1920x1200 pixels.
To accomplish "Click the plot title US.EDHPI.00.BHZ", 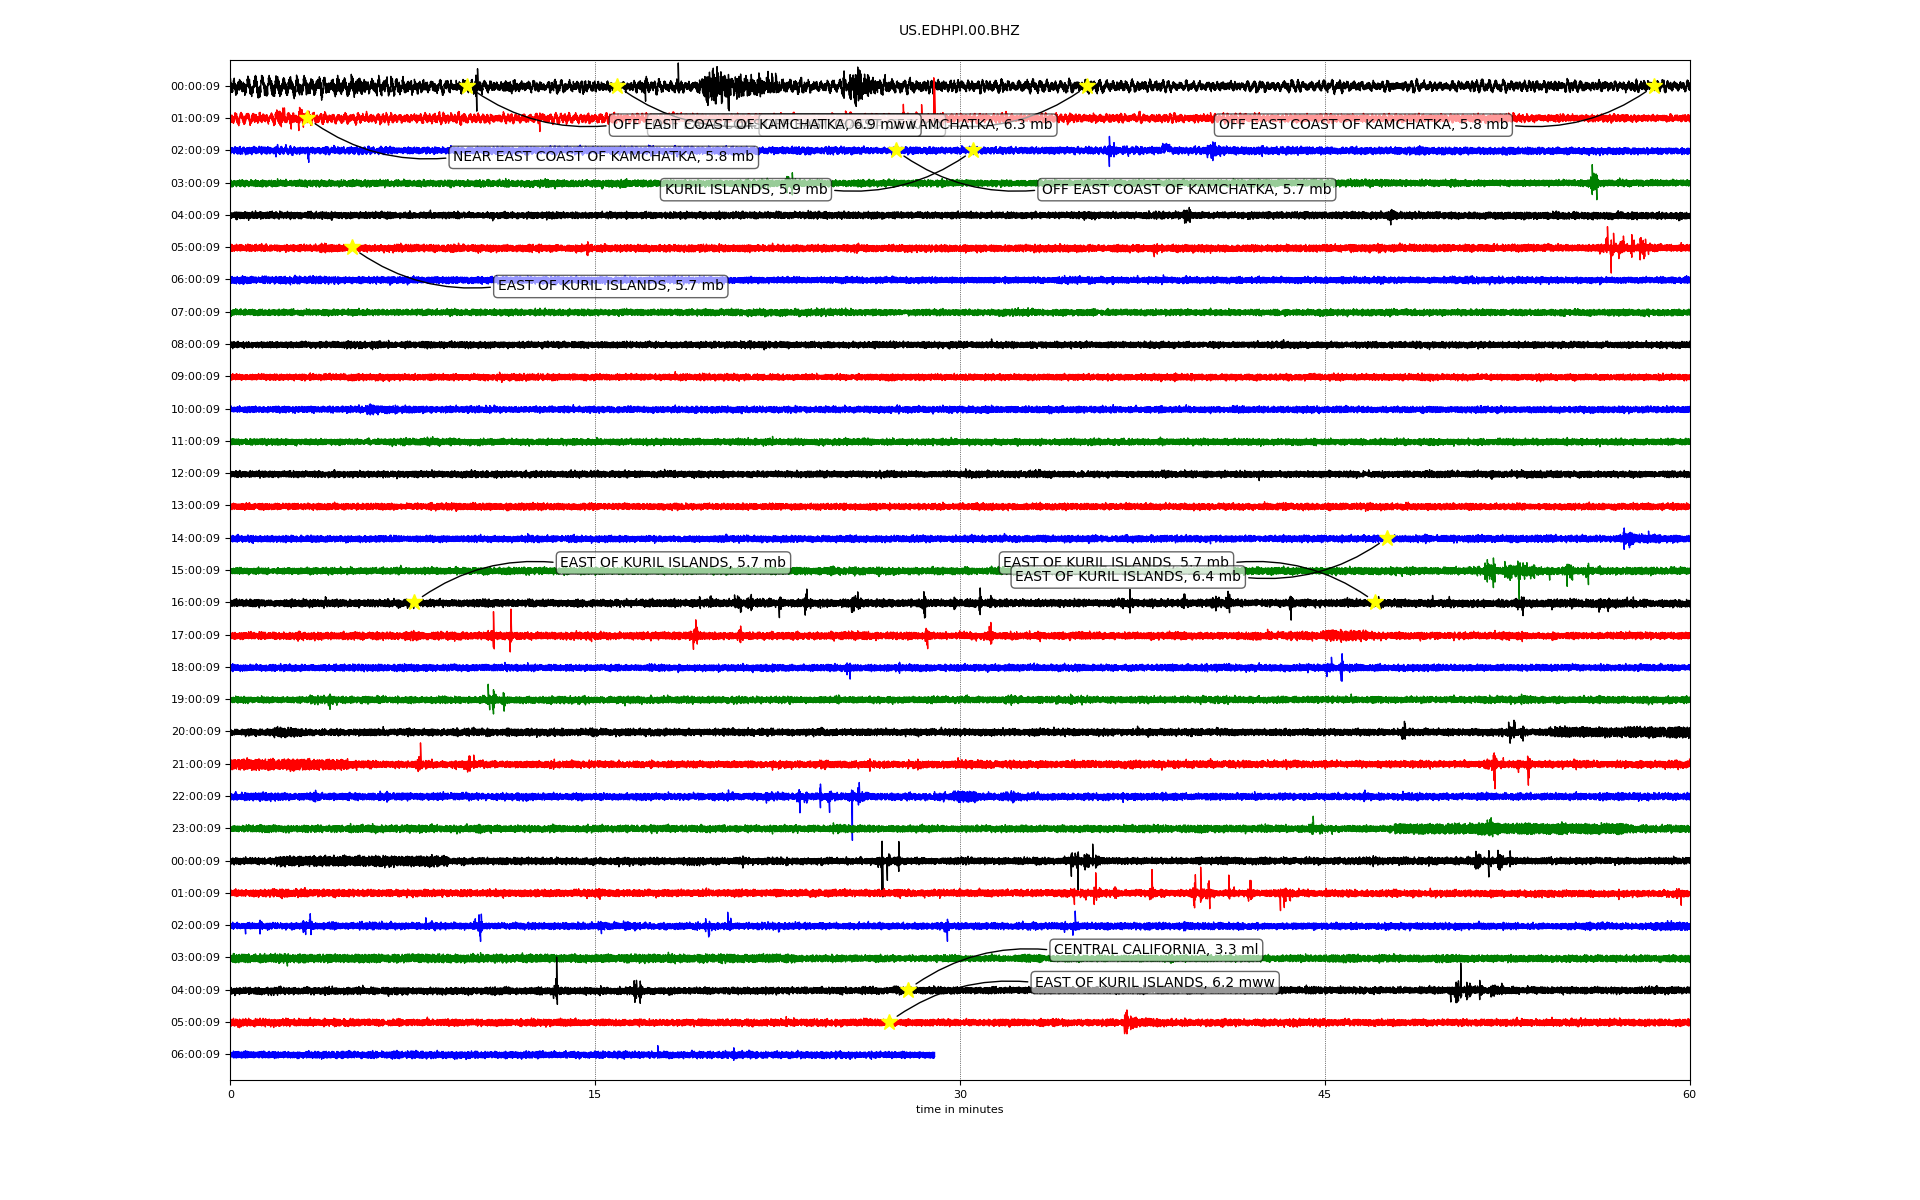I will pos(959,31).
